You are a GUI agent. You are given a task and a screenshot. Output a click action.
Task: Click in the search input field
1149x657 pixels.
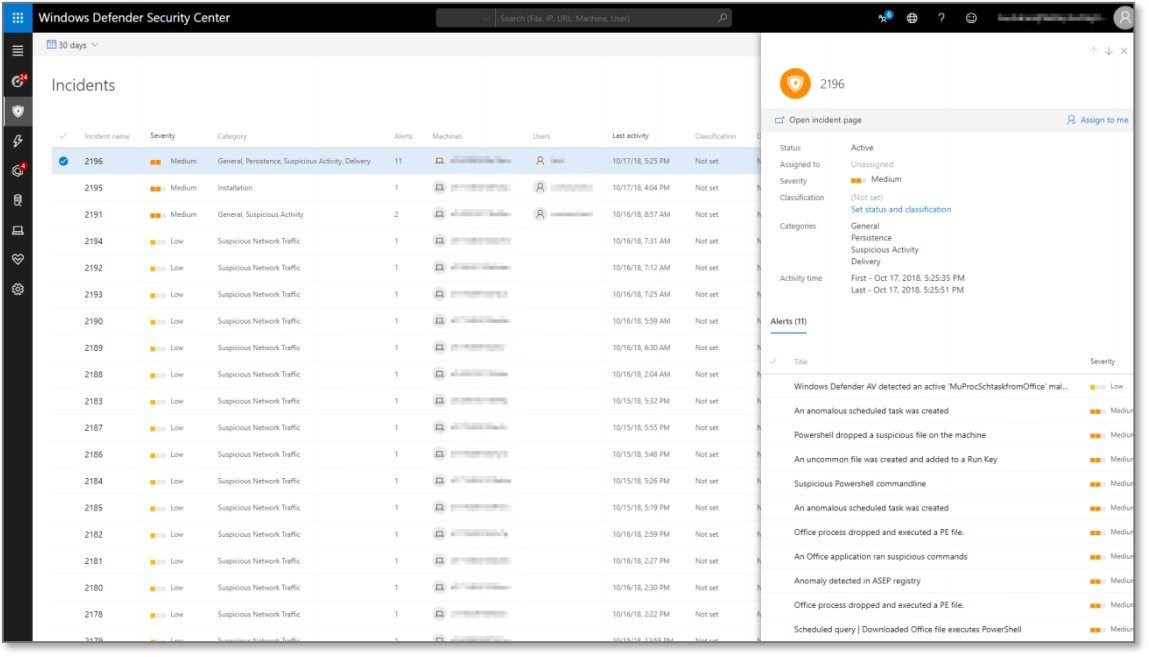605,18
